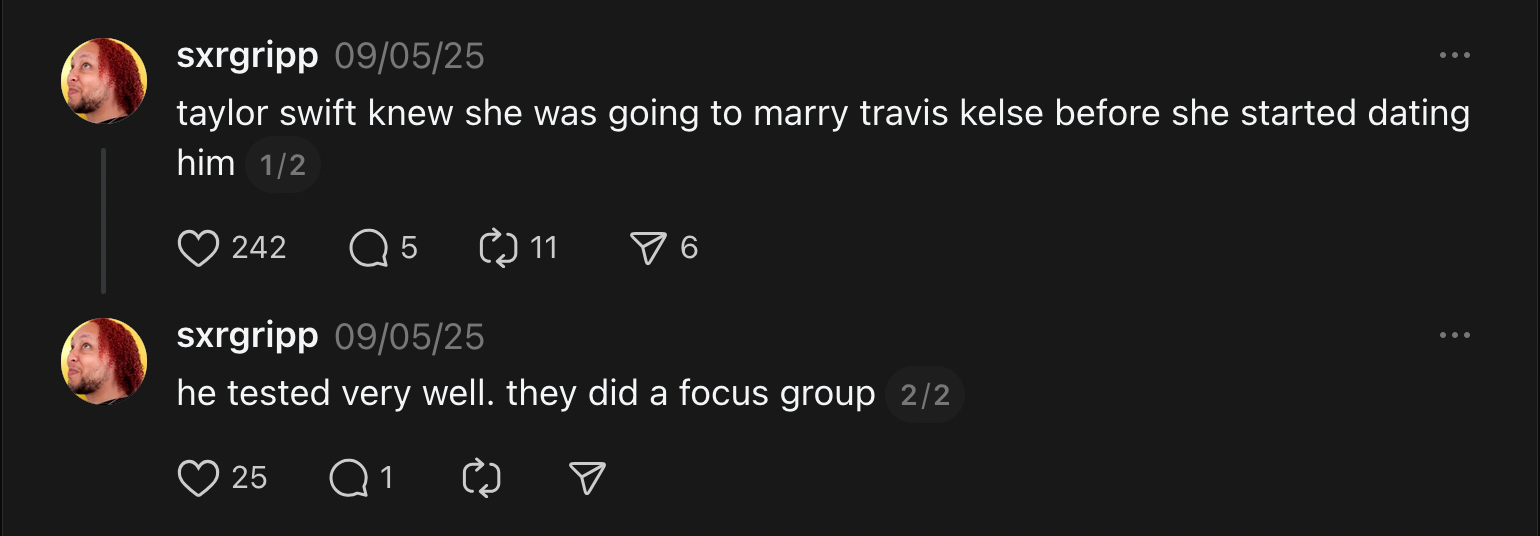Share the first post via send icon
This screenshot has height=536, width=1540.
[648, 248]
